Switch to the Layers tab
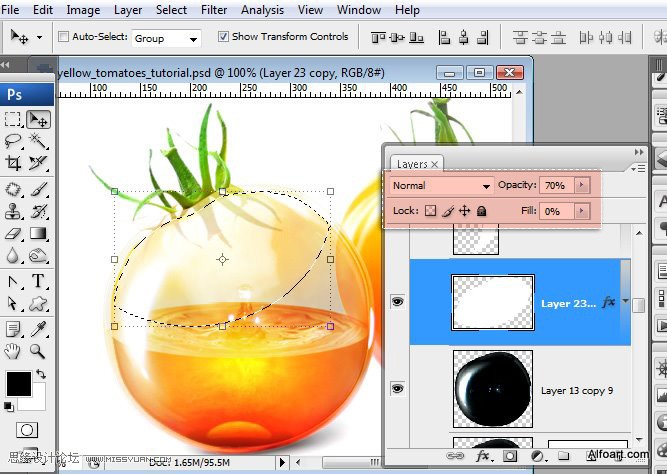667x474 pixels. point(412,164)
